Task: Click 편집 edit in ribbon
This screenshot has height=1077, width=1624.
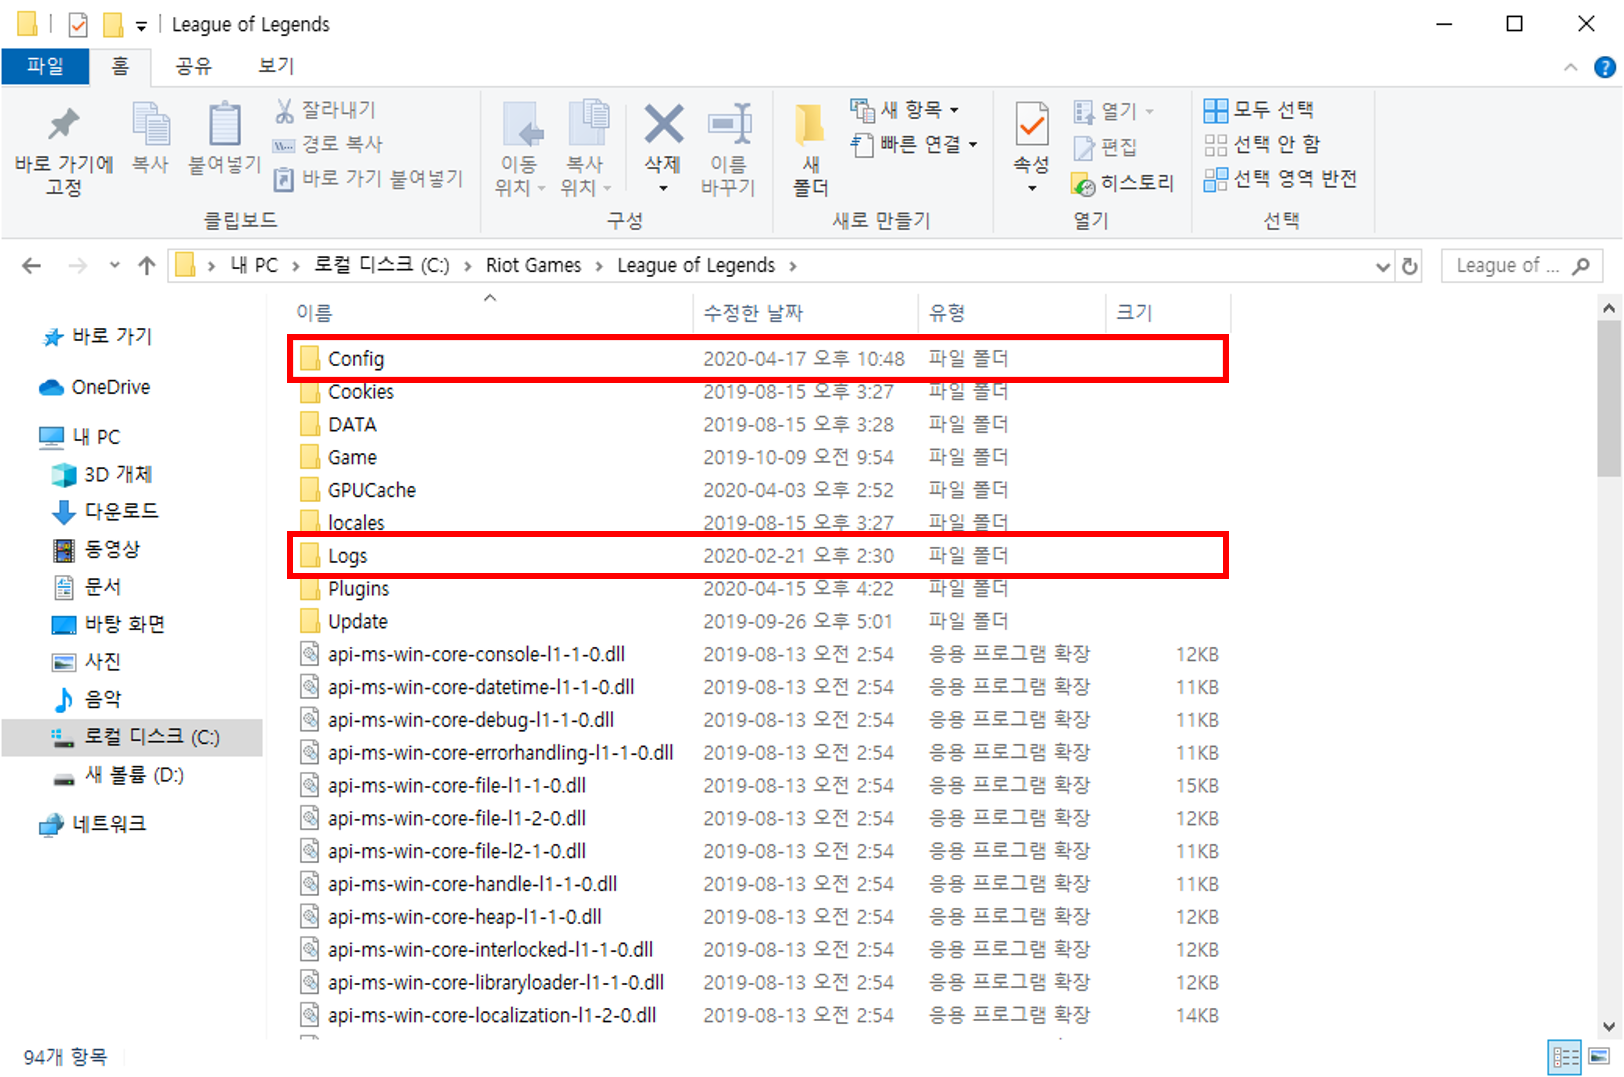Action: point(1104,147)
